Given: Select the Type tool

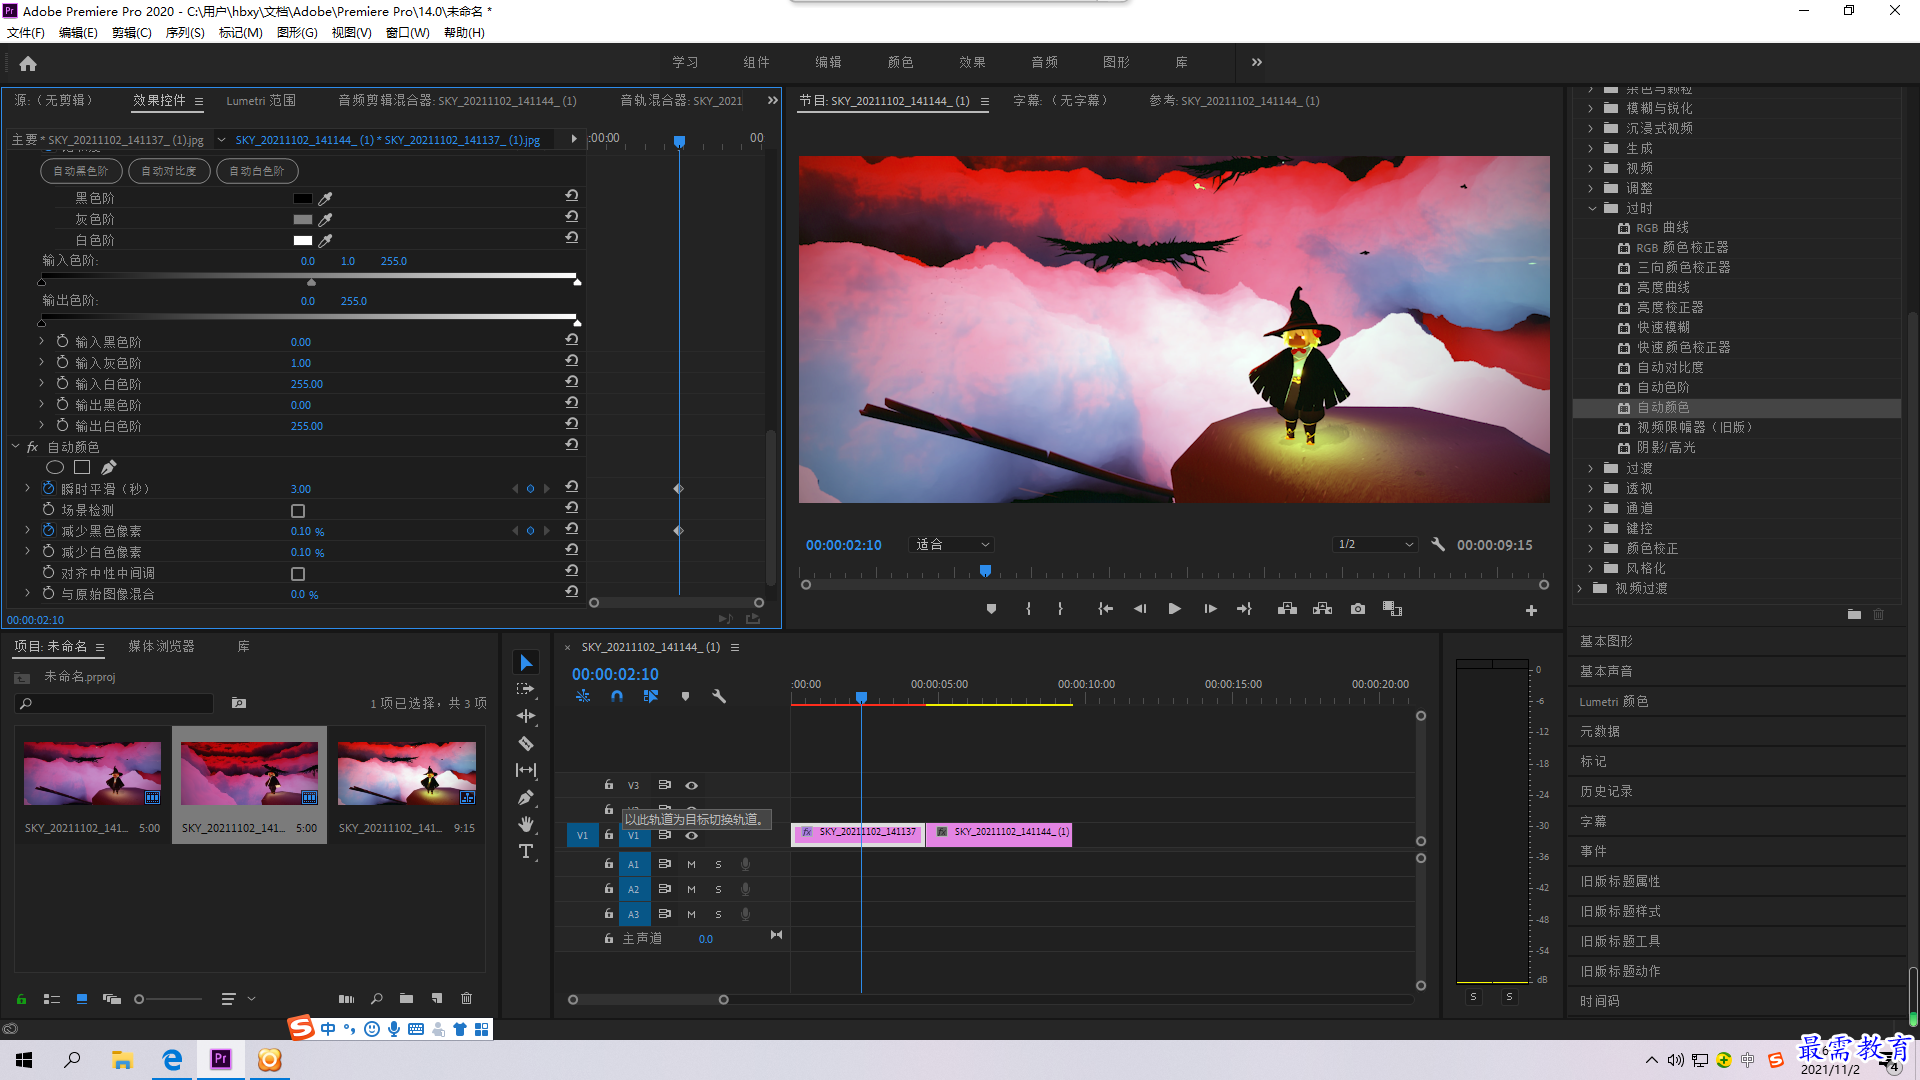Looking at the screenshot, I should (526, 851).
